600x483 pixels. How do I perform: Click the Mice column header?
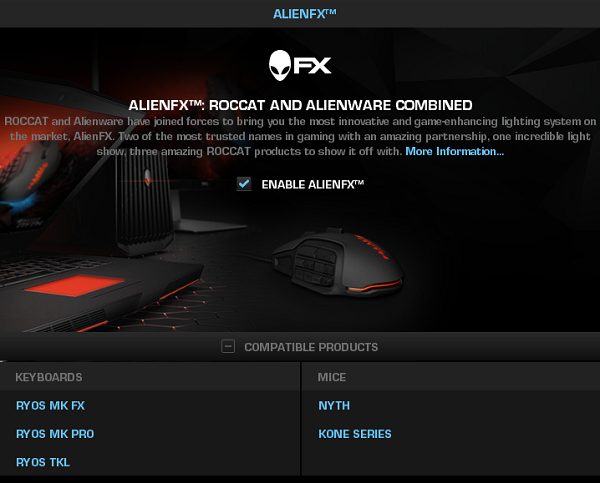click(x=332, y=377)
